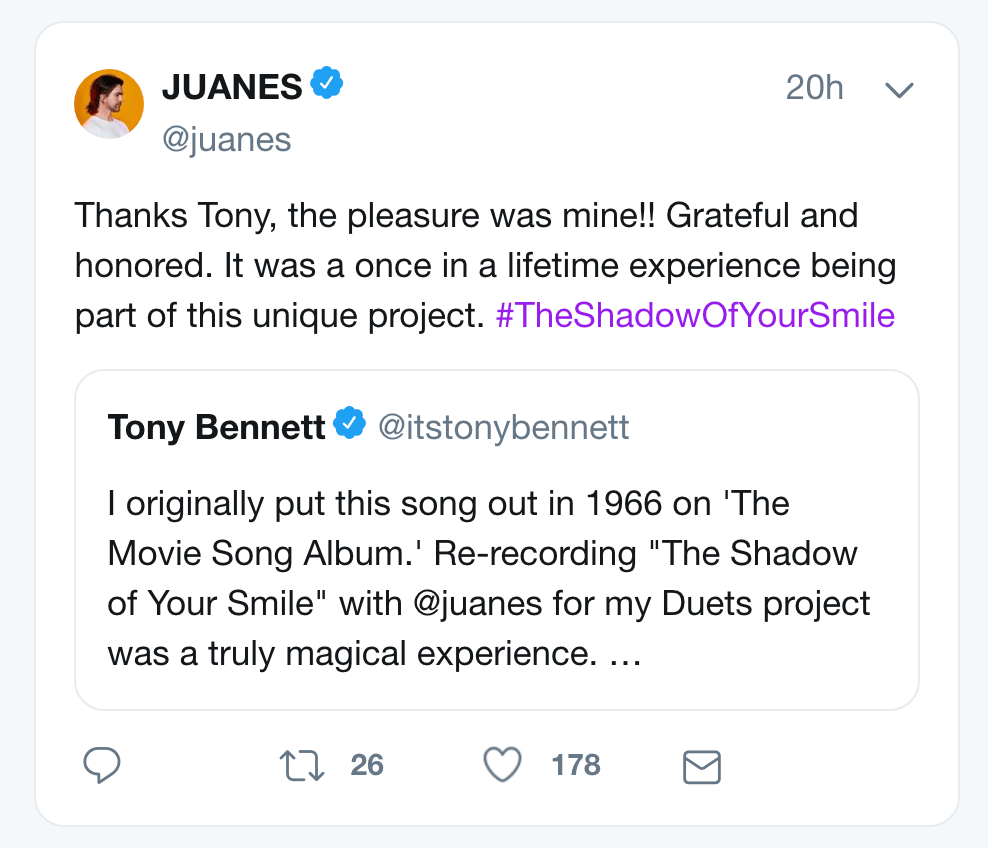Open the @itstonybennett handle
This screenshot has width=988, height=848.
503,428
